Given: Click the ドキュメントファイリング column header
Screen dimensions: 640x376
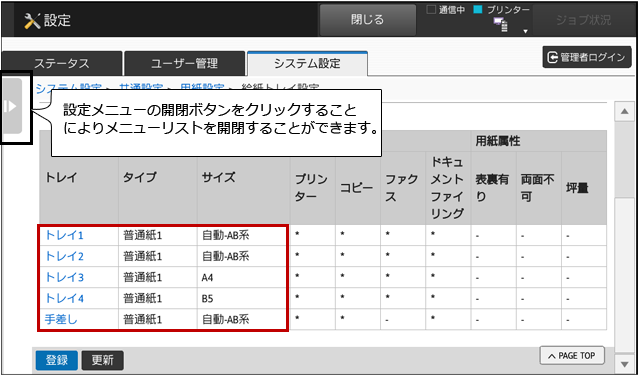Looking at the screenshot, I should tap(447, 188).
